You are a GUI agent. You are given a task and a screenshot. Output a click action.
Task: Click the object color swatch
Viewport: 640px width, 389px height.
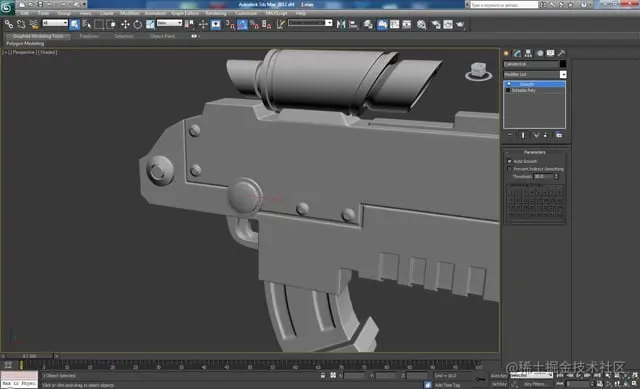563,64
